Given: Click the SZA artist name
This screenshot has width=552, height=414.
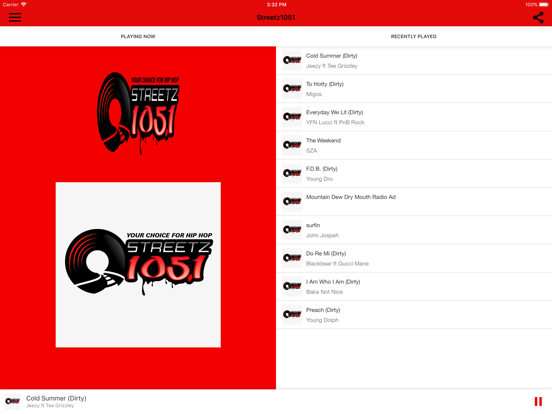Looking at the screenshot, I should coord(312,151).
